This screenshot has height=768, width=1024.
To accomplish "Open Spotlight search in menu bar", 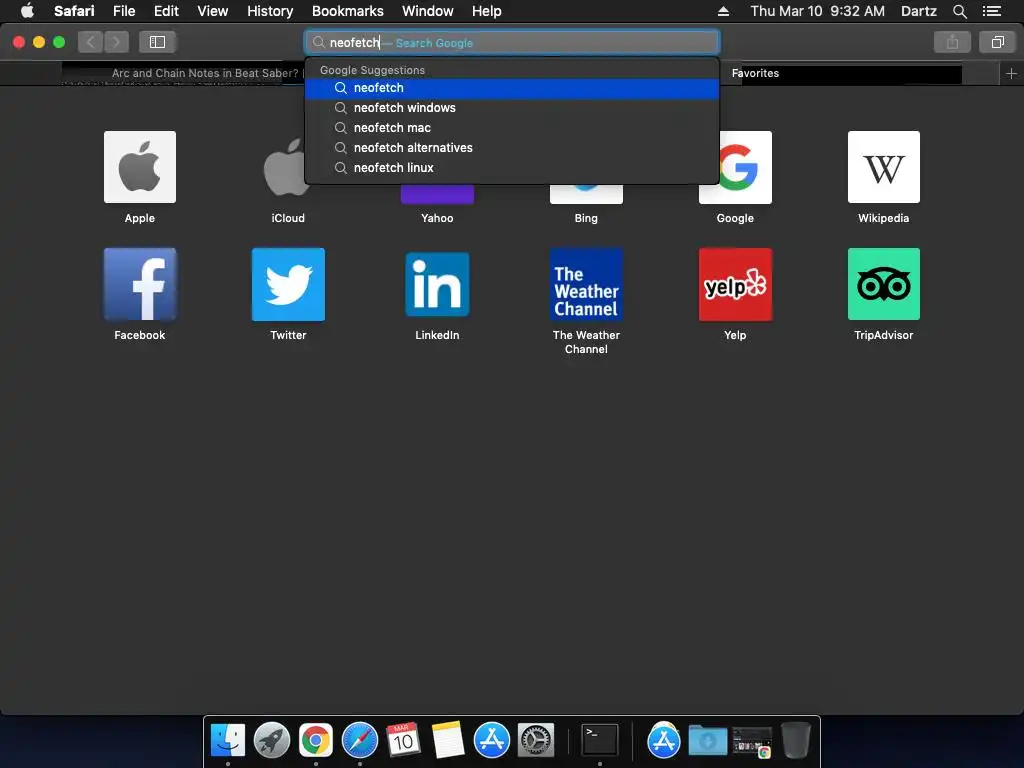I will point(959,11).
